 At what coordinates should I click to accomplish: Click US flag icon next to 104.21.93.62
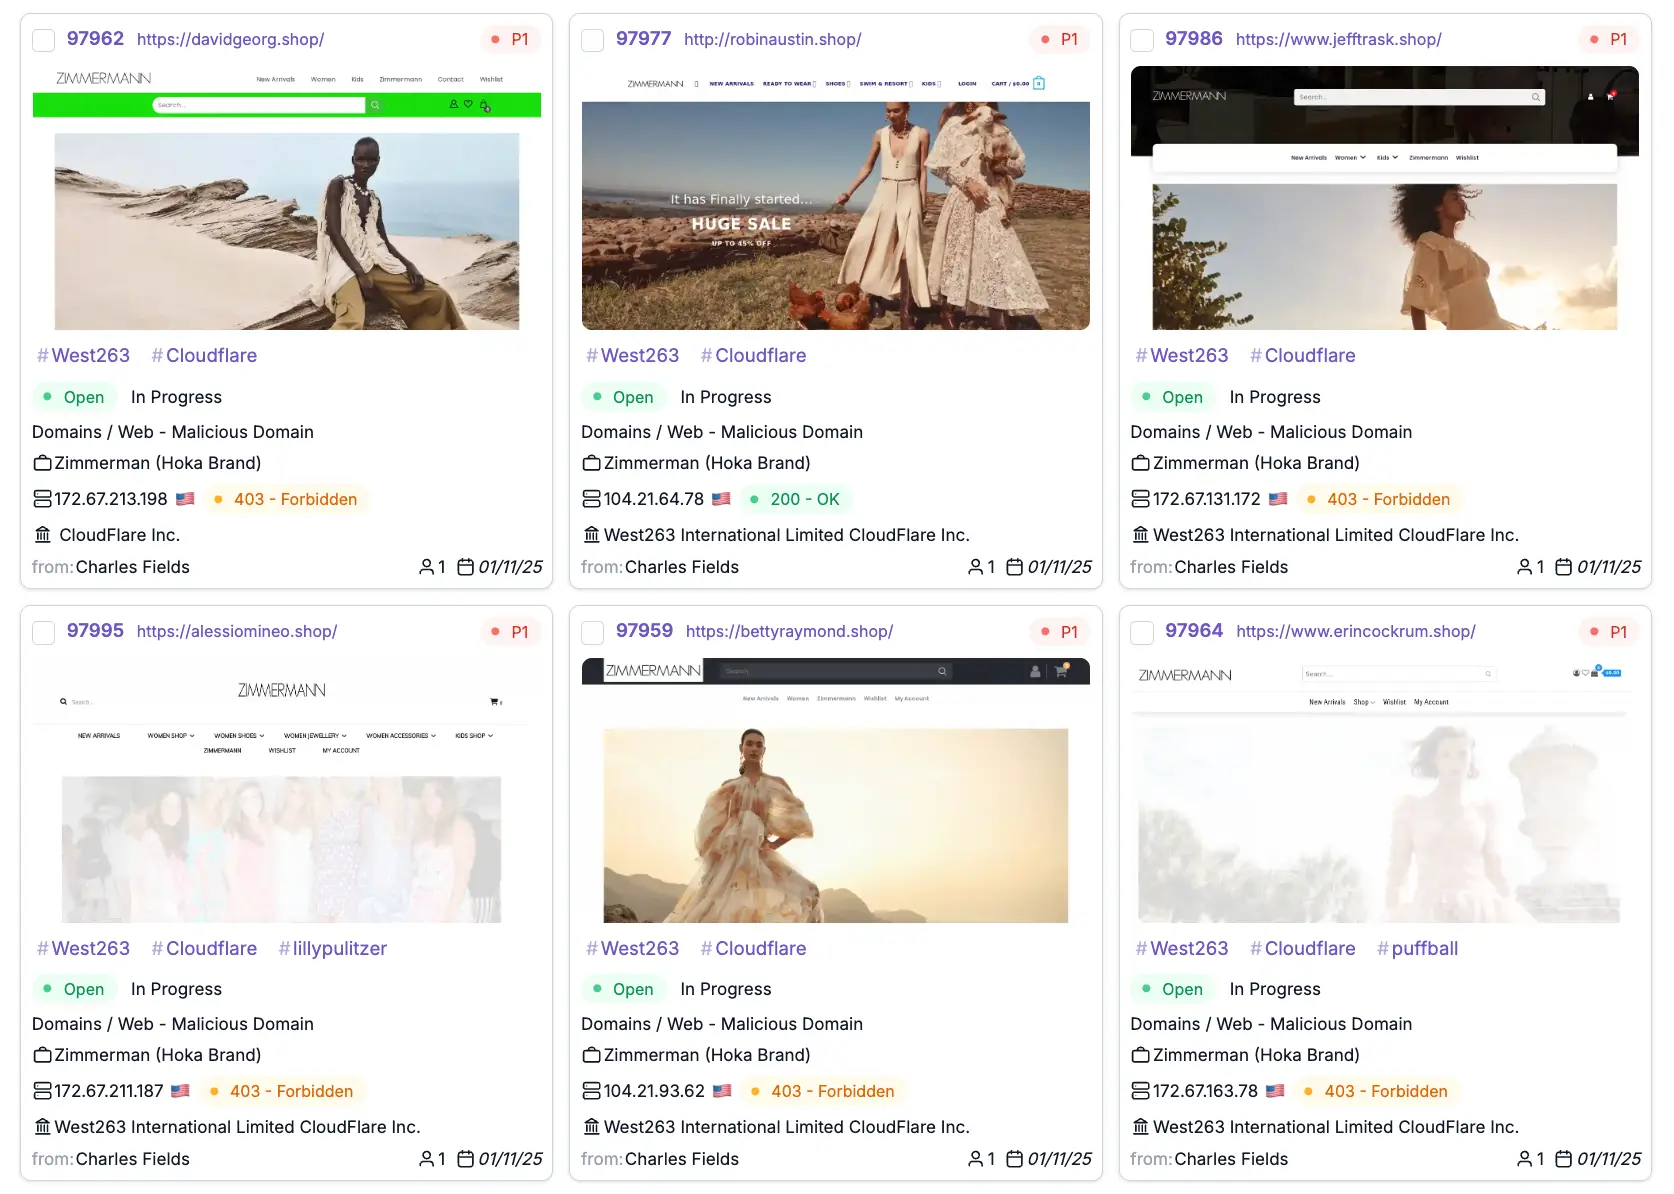pyautogui.click(x=722, y=1091)
